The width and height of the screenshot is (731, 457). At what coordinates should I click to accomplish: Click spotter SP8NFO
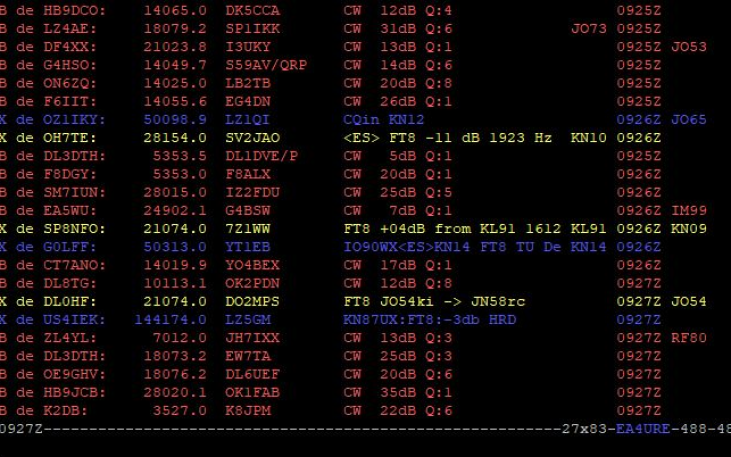click(75, 228)
